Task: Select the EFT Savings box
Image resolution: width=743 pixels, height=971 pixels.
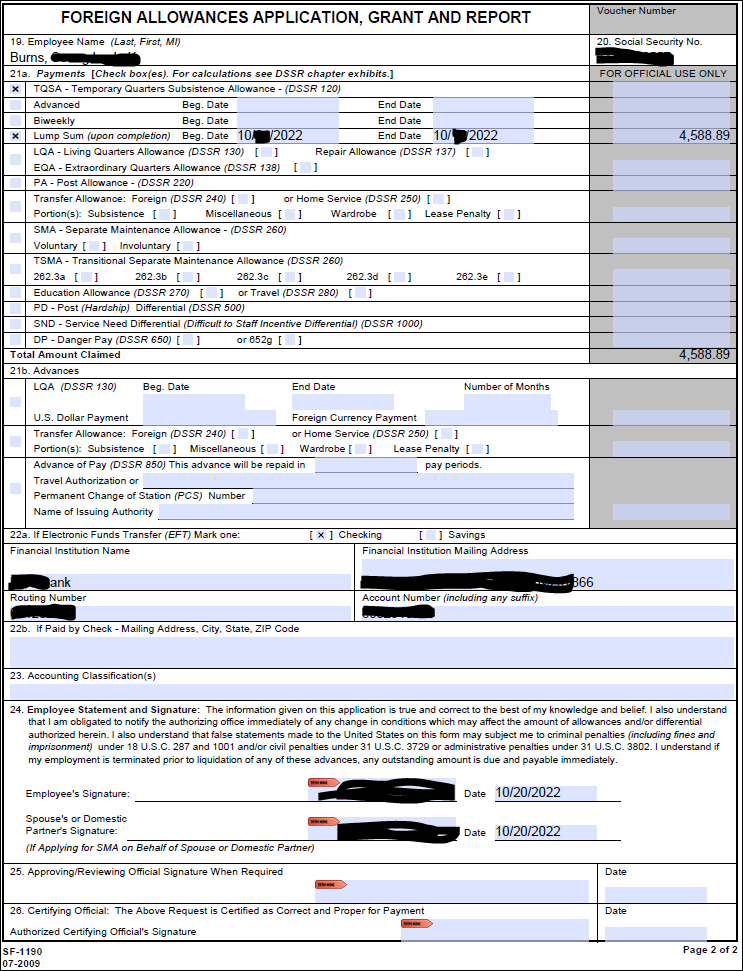Action: [430, 535]
